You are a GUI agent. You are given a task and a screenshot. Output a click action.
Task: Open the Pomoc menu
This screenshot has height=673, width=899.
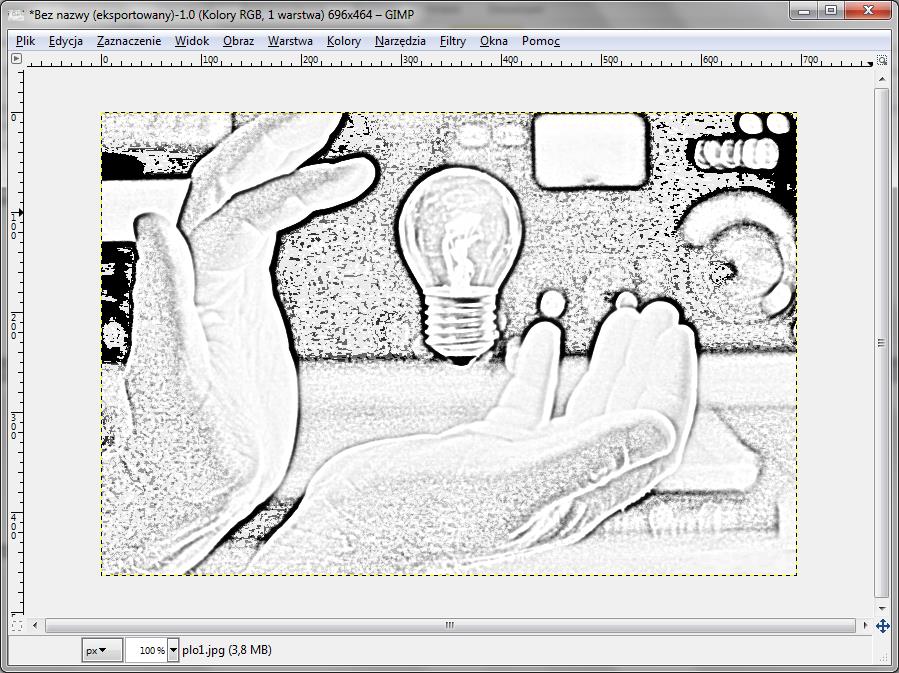[x=541, y=41]
